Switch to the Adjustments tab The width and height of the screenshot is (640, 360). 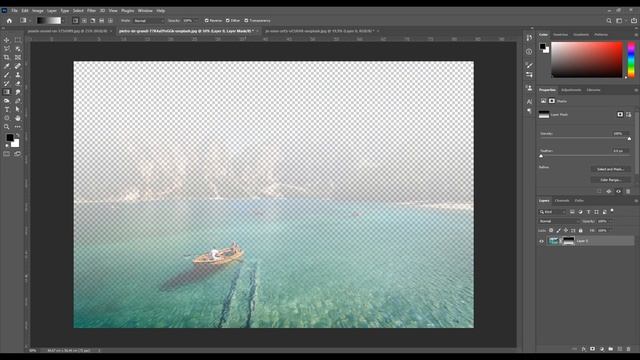(571, 90)
